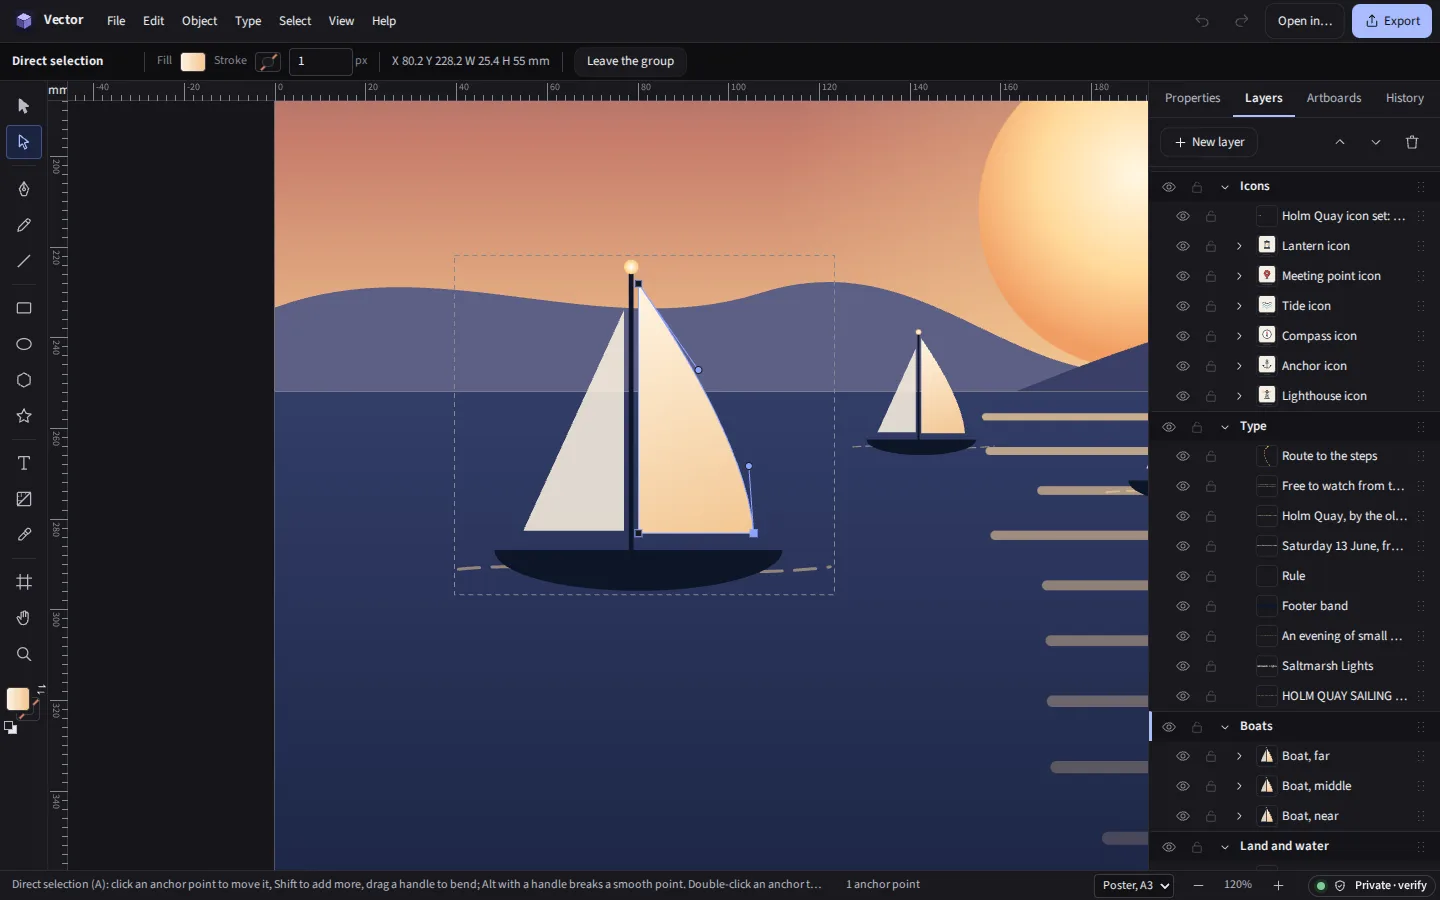Toggle visibility of Tide icon layer
Image resolution: width=1440 pixels, height=900 pixels.
[1183, 306]
